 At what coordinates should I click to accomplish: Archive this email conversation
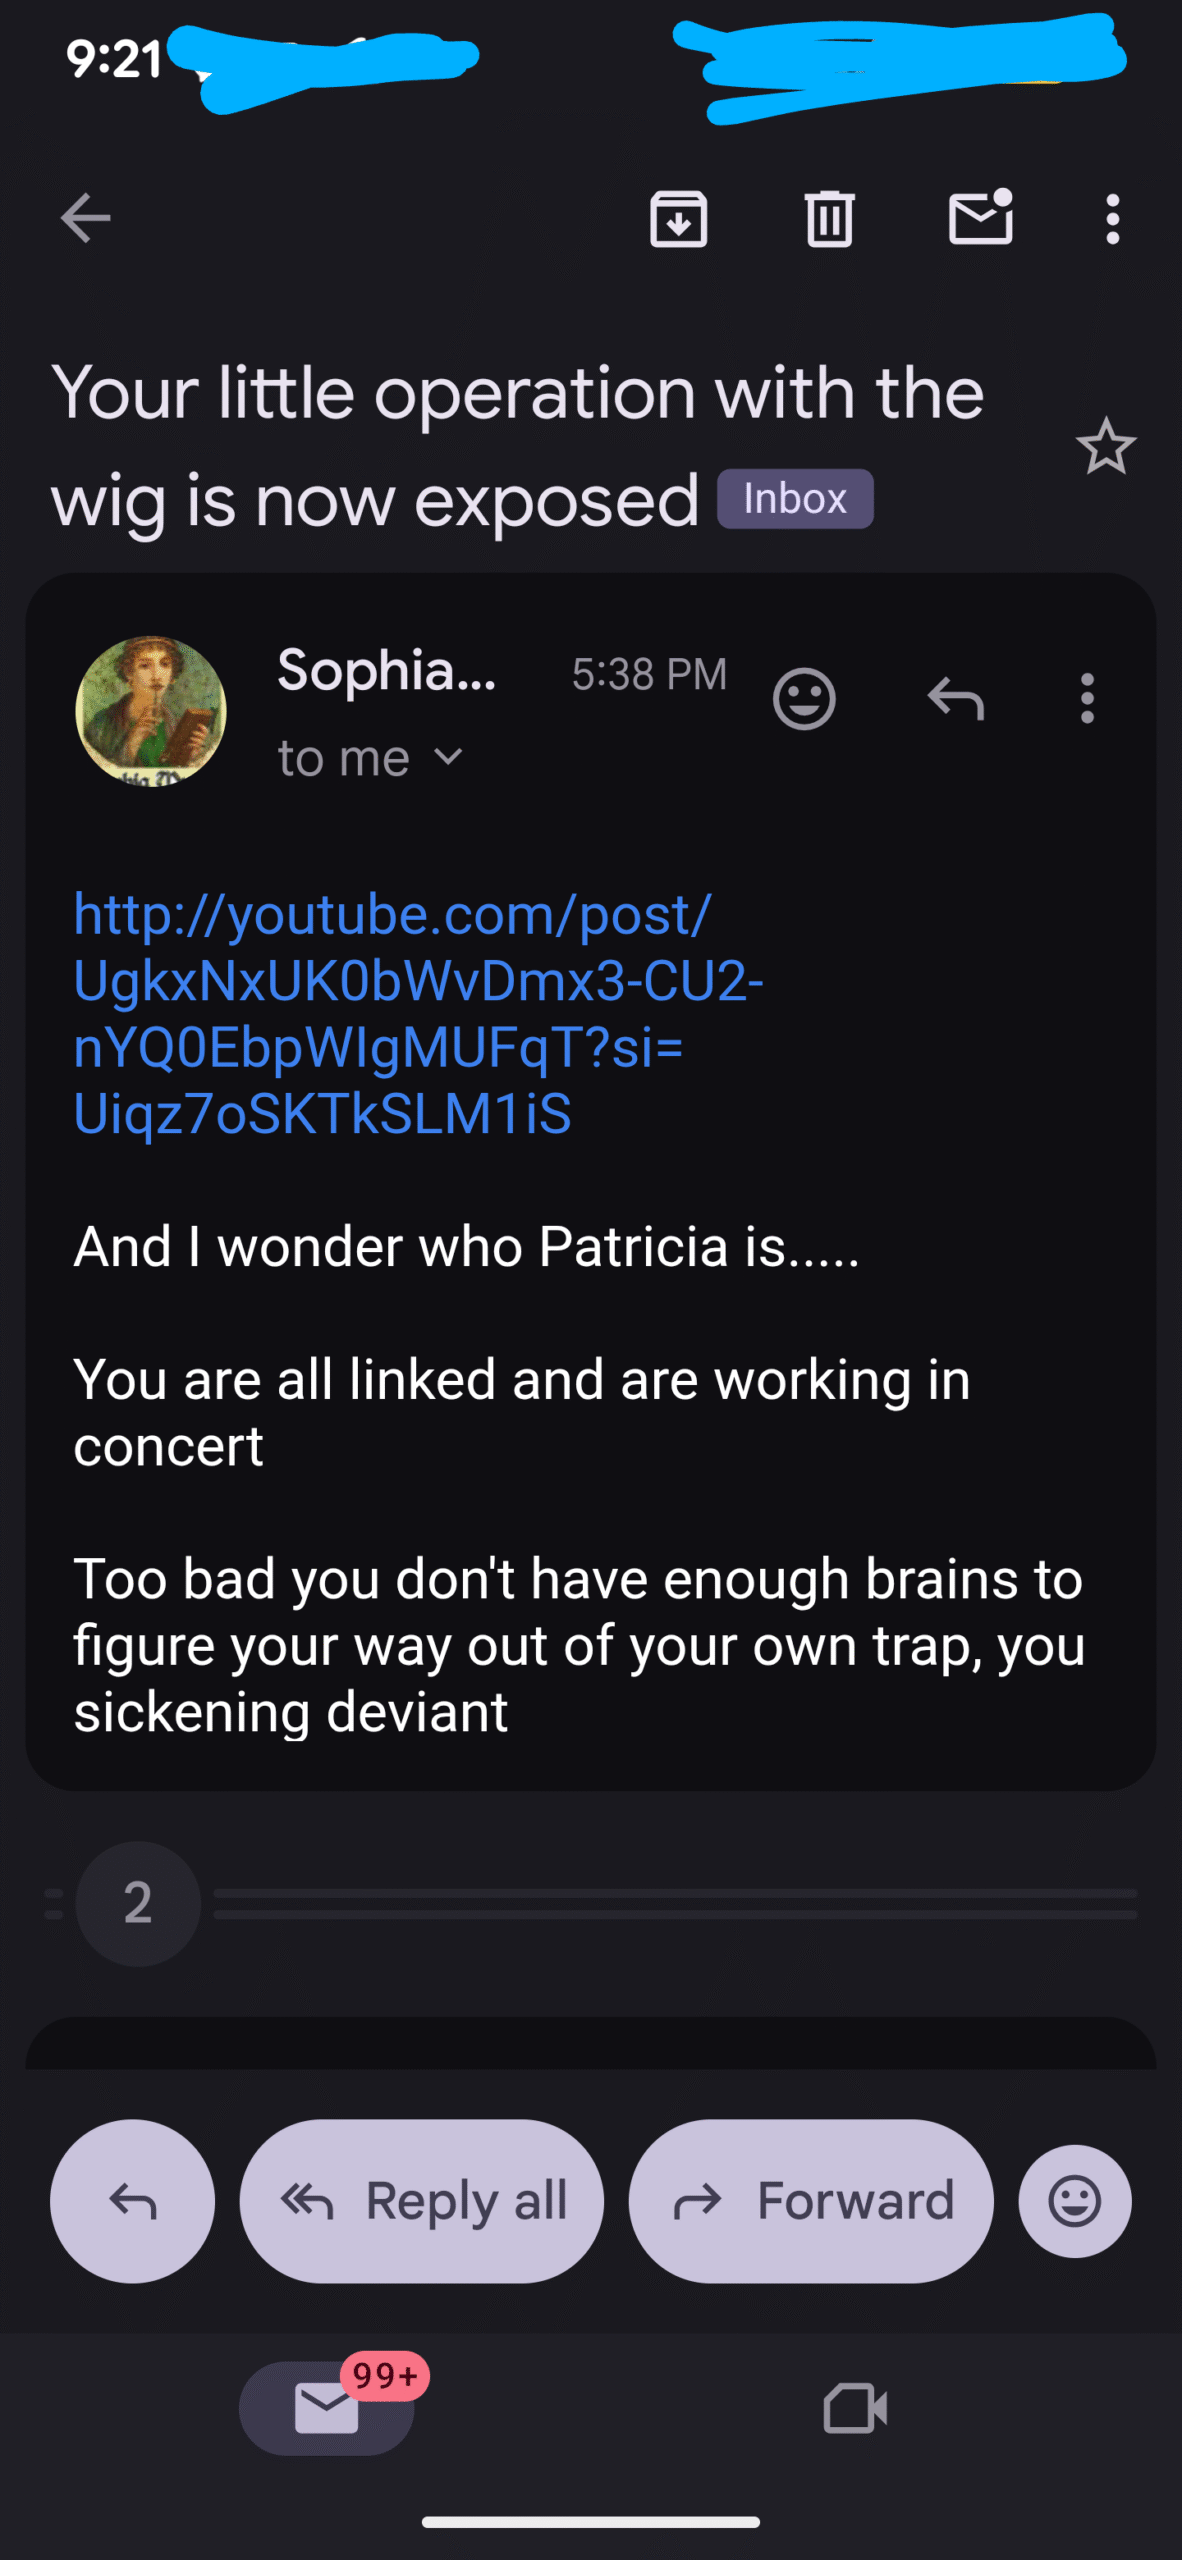679,218
